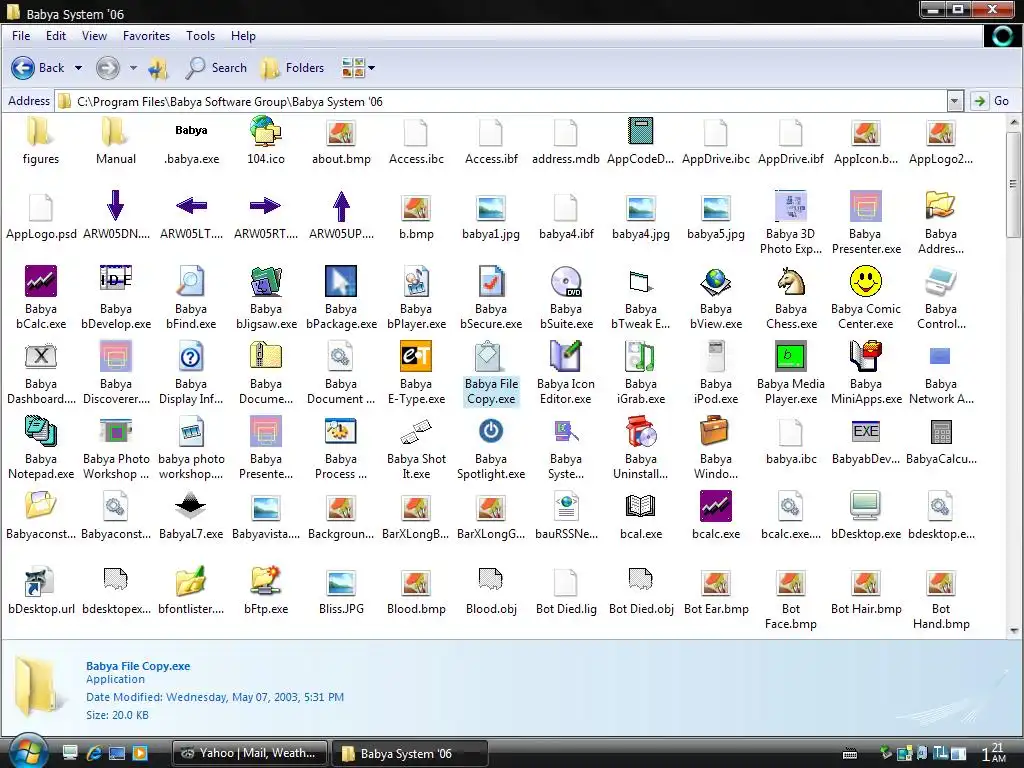1024x768 pixels.
Task: Select Babya MiniApps.exe toolbox icon
Action: pos(866,356)
